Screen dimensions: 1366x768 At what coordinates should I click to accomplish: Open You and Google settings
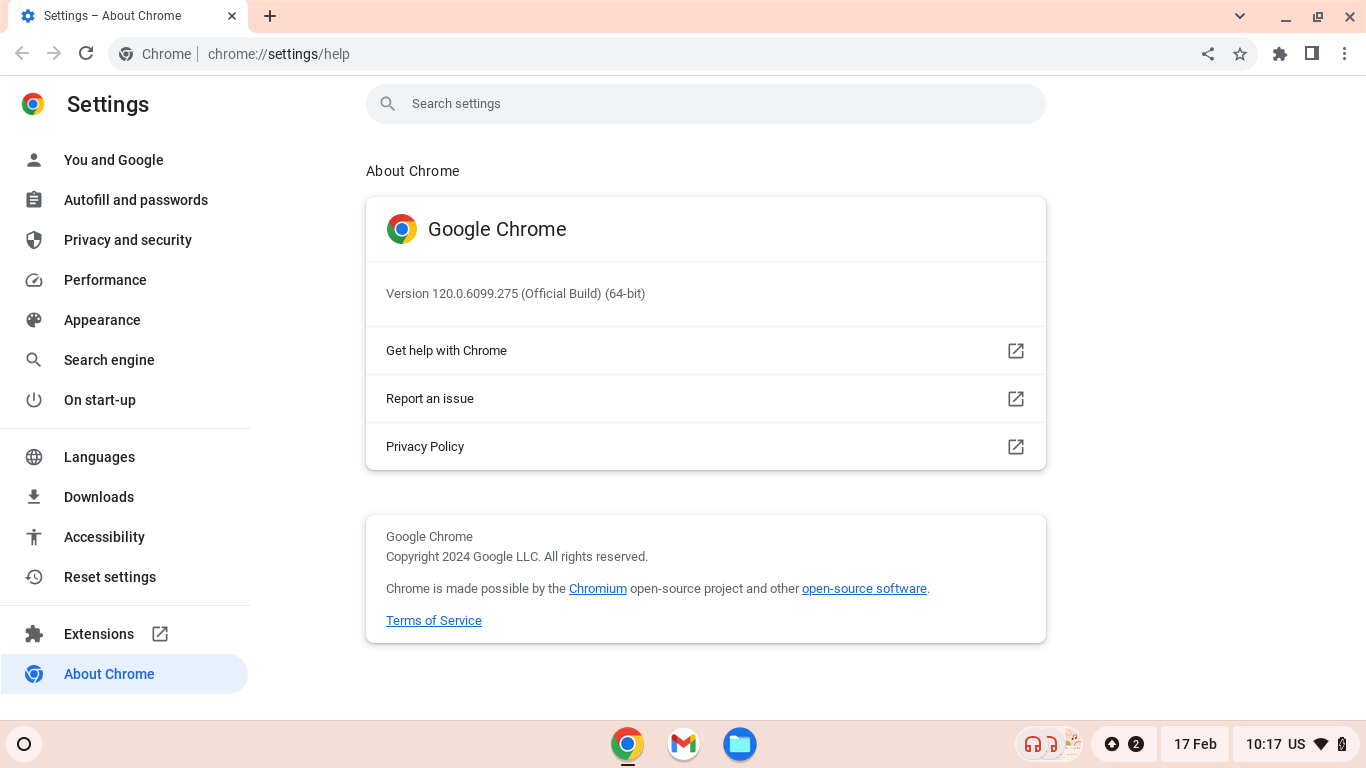(x=124, y=160)
